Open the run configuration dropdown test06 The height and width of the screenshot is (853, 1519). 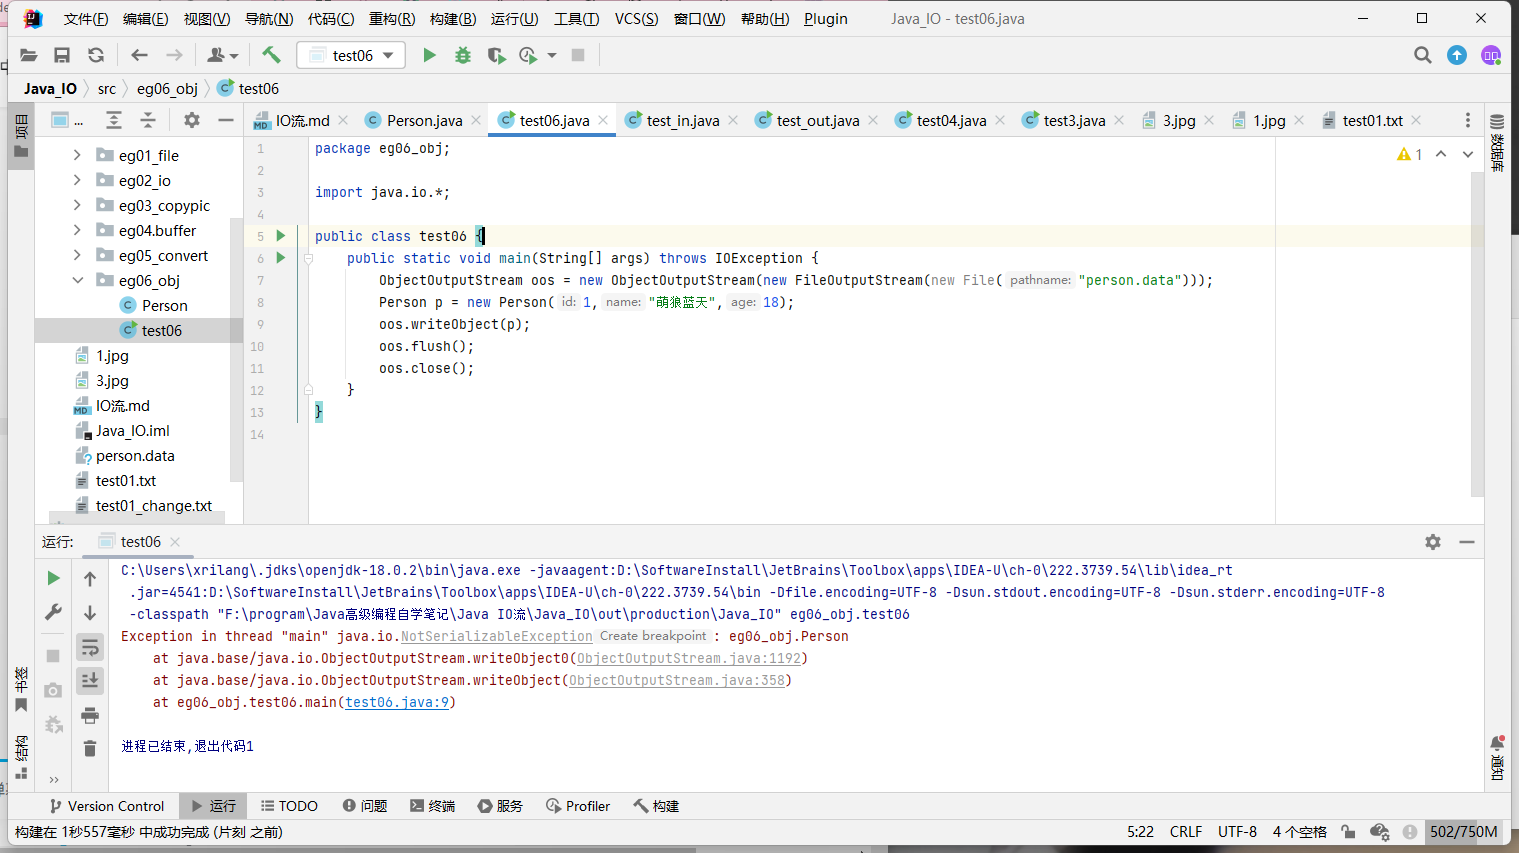351,55
